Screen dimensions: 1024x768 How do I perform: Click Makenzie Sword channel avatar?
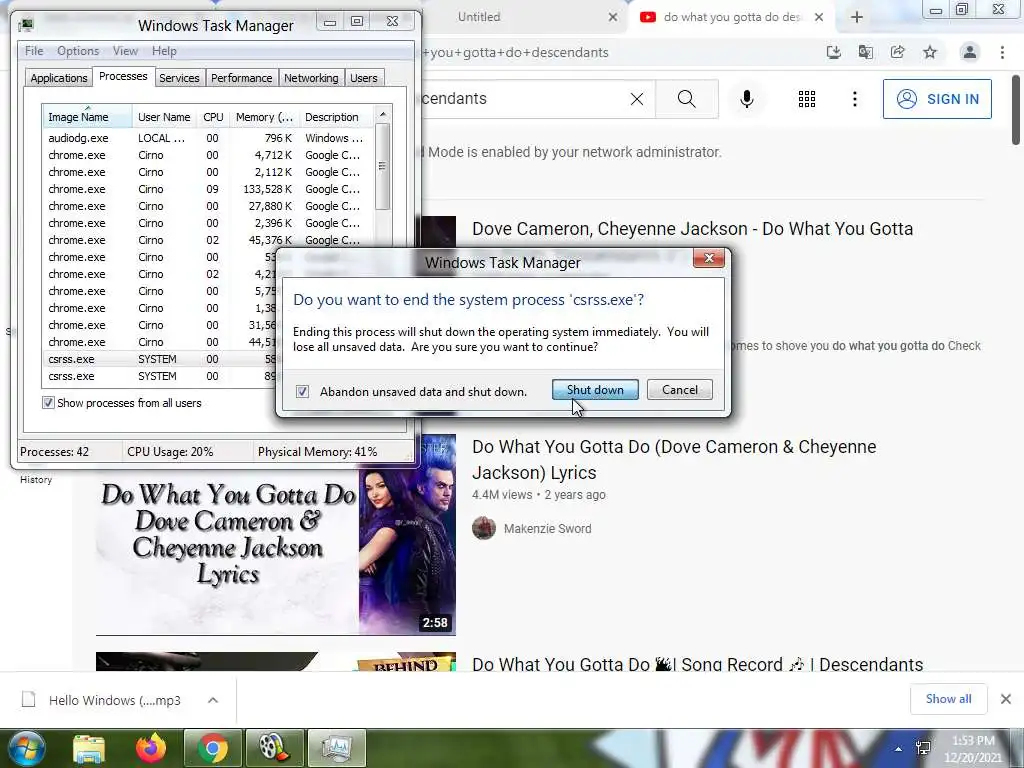tap(484, 528)
